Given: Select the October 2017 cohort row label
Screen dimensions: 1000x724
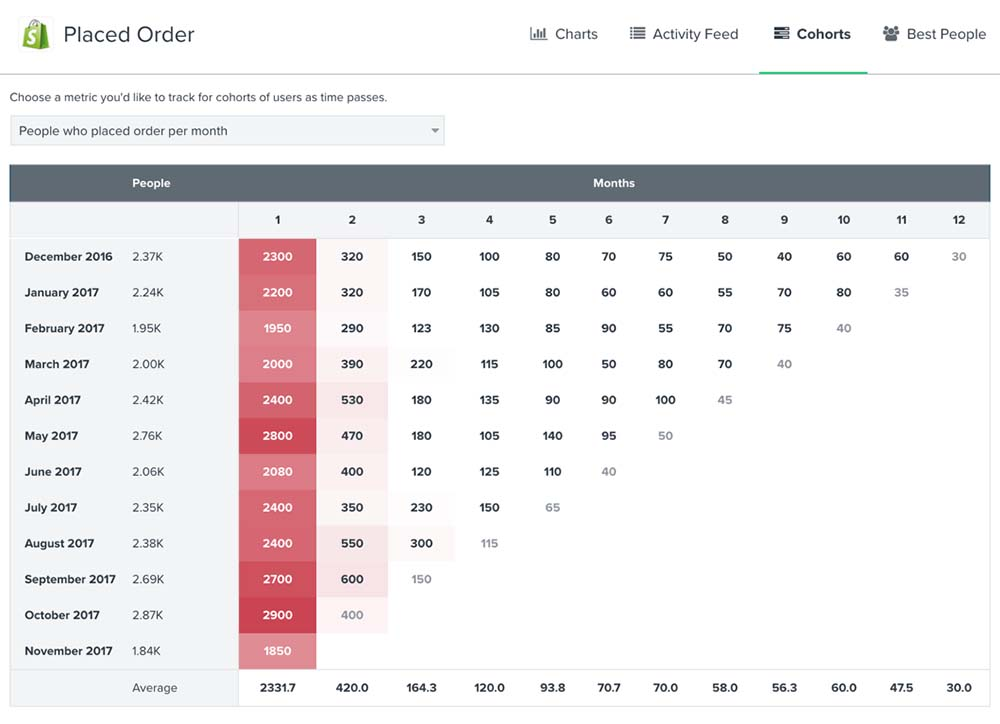Looking at the screenshot, I should (62, 615).
